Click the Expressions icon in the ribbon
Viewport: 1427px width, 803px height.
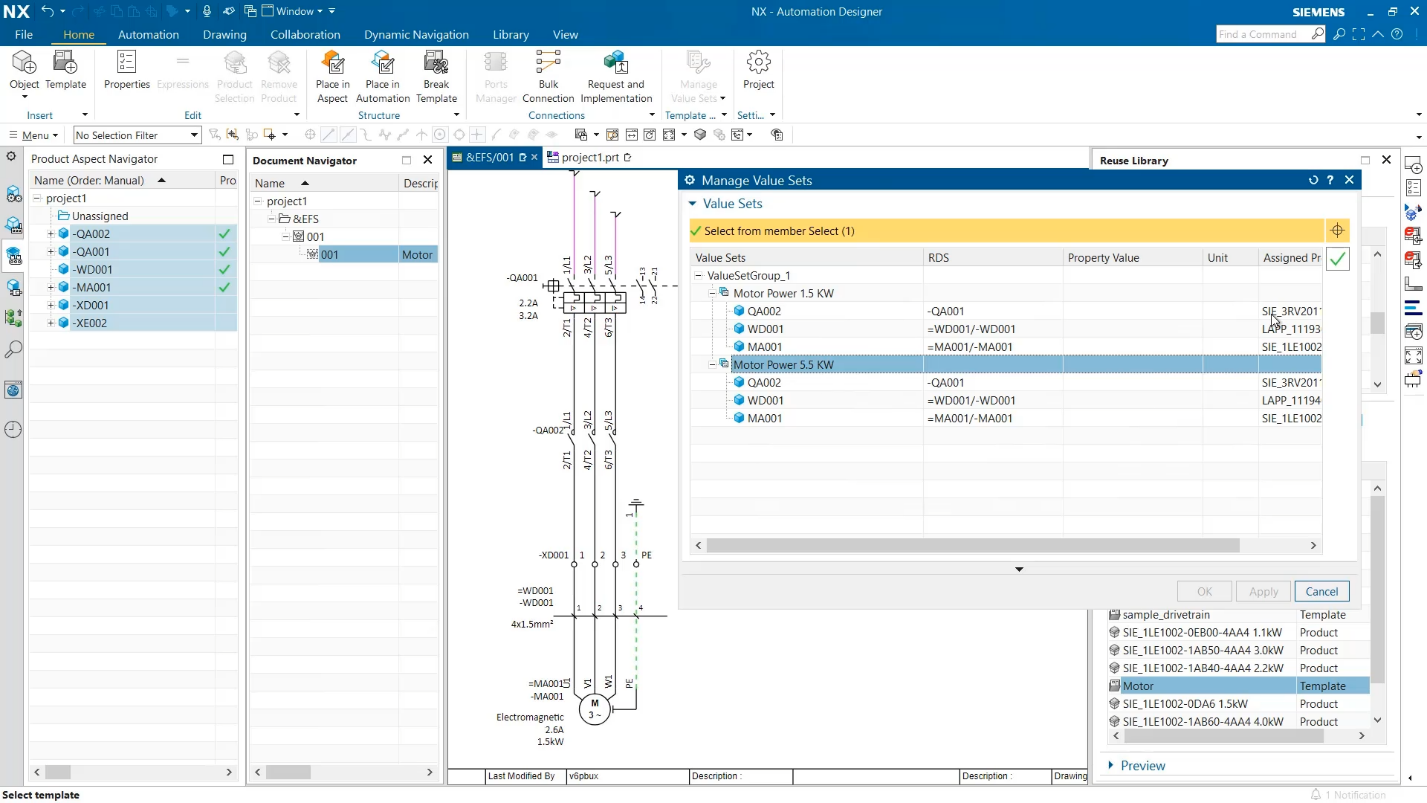click(182, 70)
